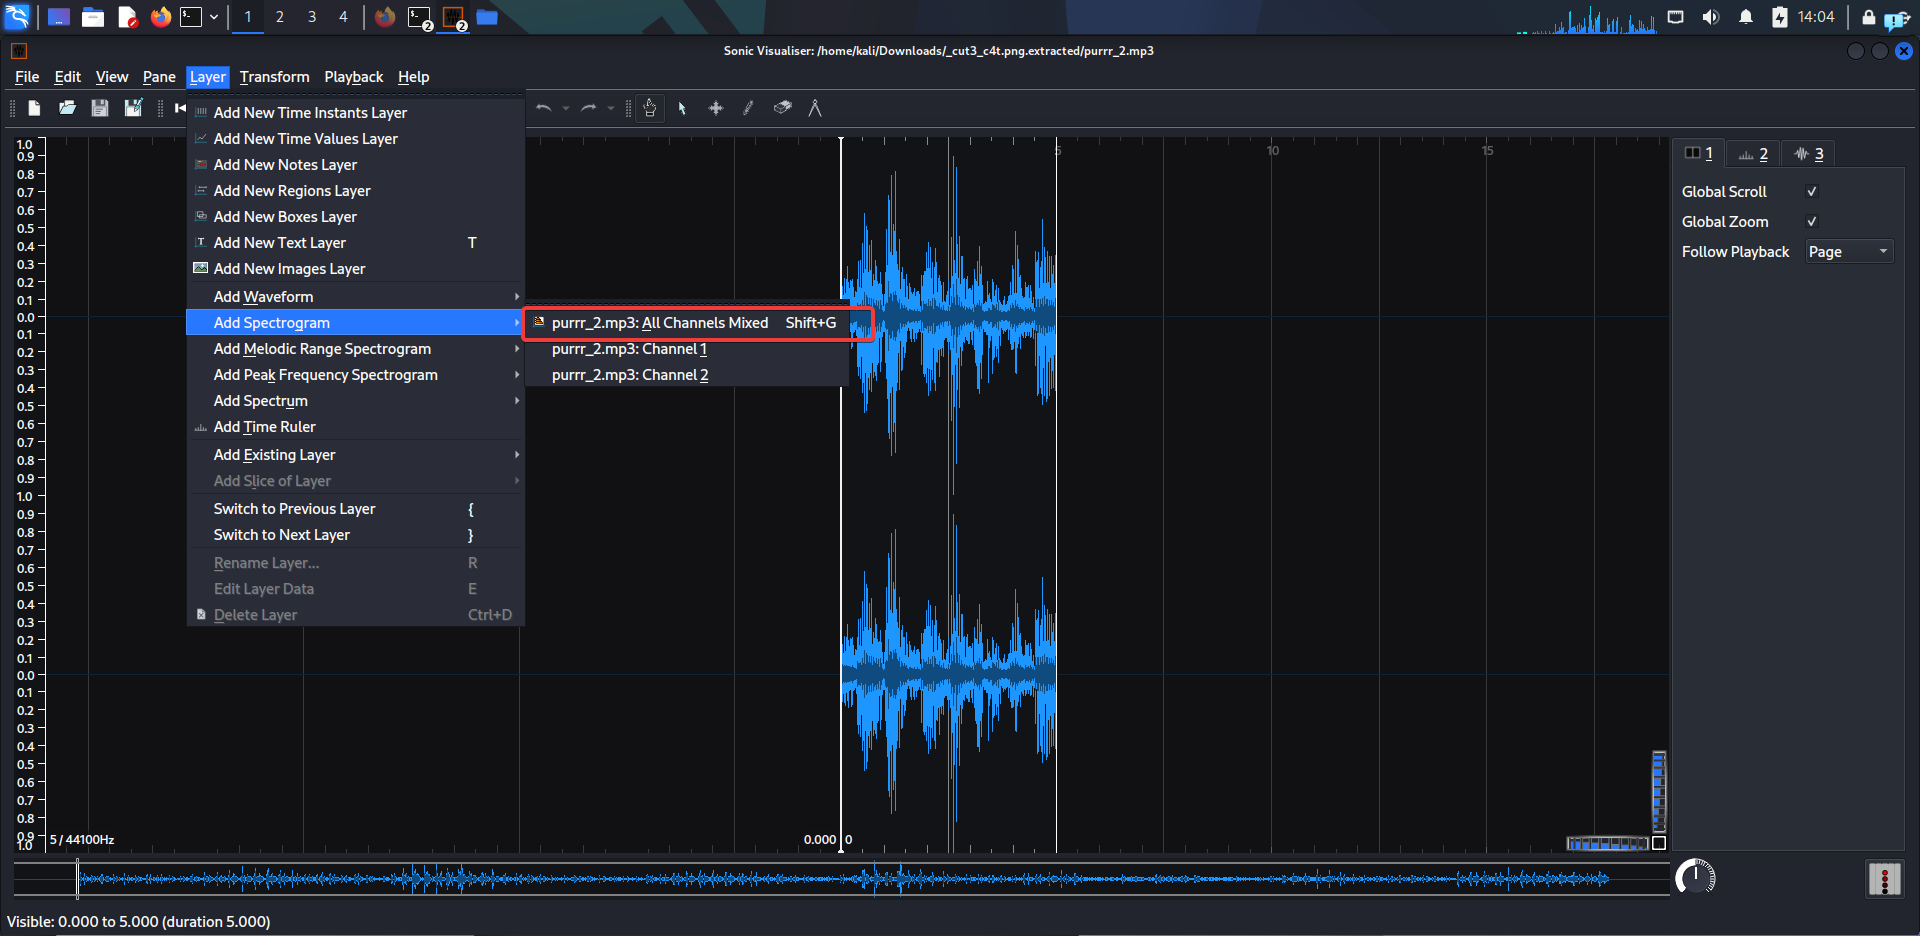
Task: Click the playback speed dial
Action: point(1696,878)
